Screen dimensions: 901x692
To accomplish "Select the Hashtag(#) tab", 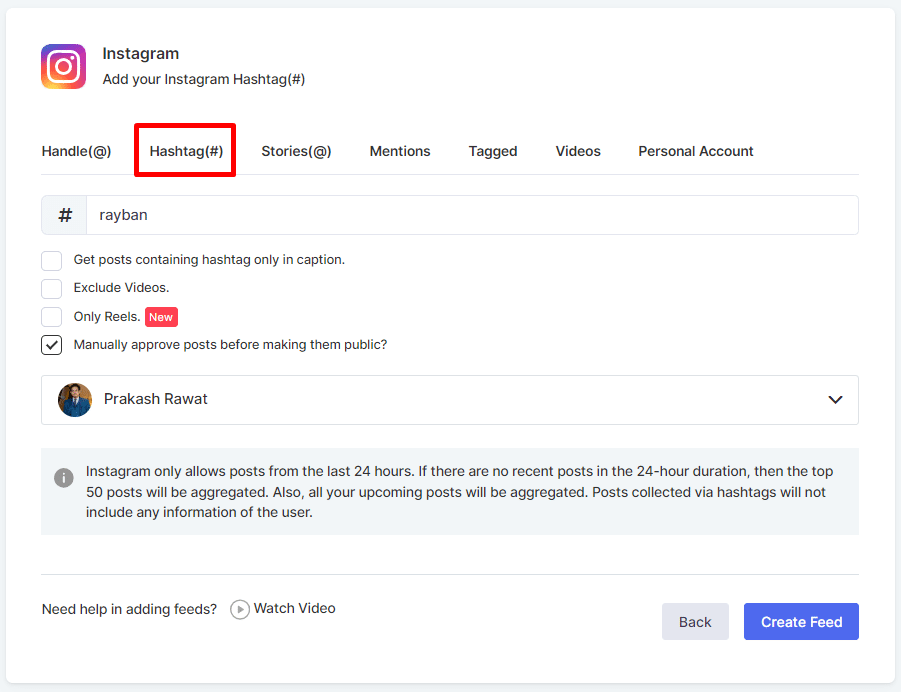I will click(x=186, y=152).
